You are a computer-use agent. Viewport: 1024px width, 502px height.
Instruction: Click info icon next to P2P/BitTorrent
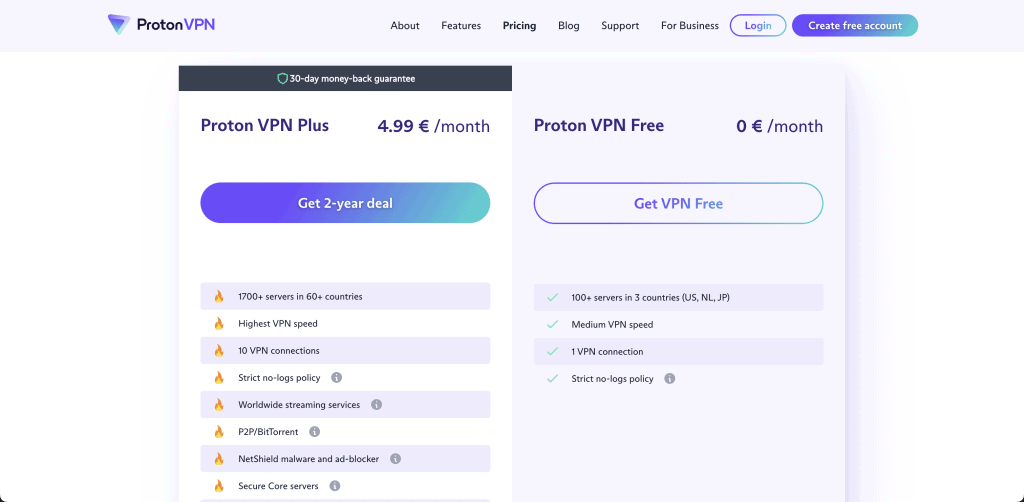click(314, 431)
